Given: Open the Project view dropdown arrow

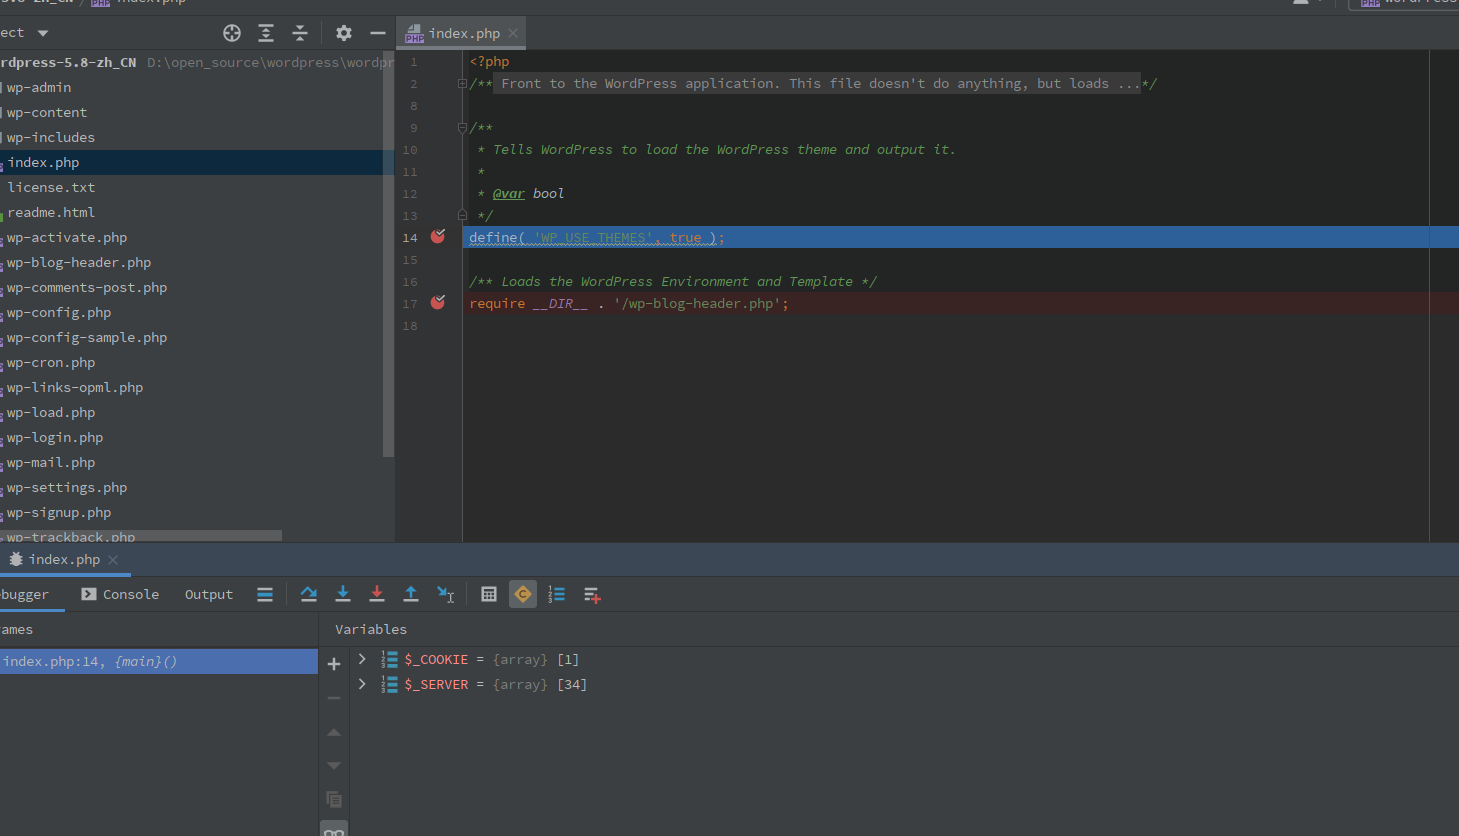Looking at the screenshot, I should (x=43, y=33).
